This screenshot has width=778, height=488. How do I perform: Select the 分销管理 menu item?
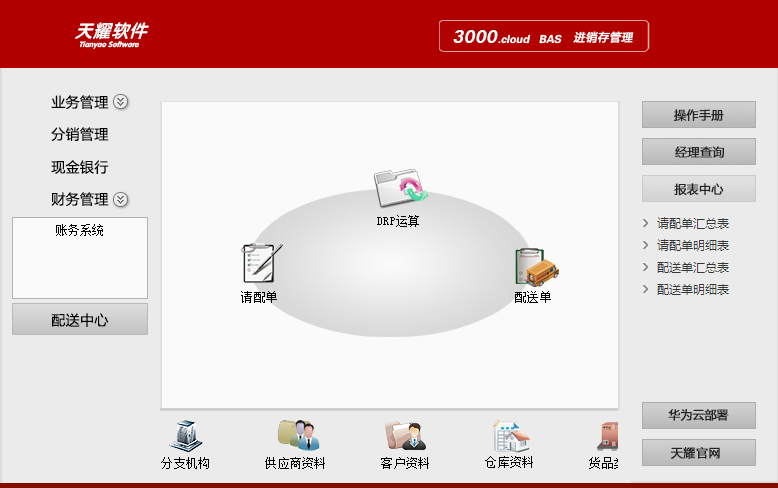tap(79, 134)
